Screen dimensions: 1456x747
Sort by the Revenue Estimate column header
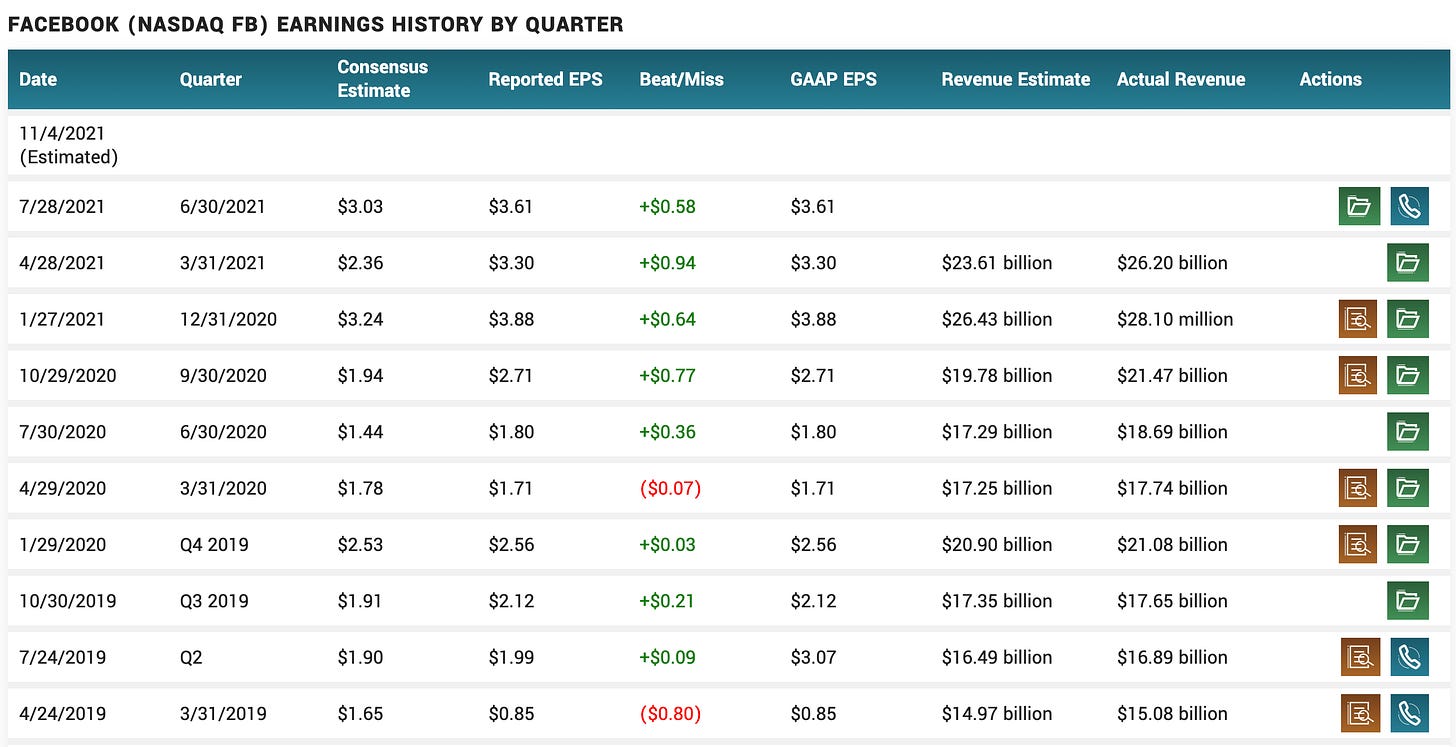click(1015, 79)
